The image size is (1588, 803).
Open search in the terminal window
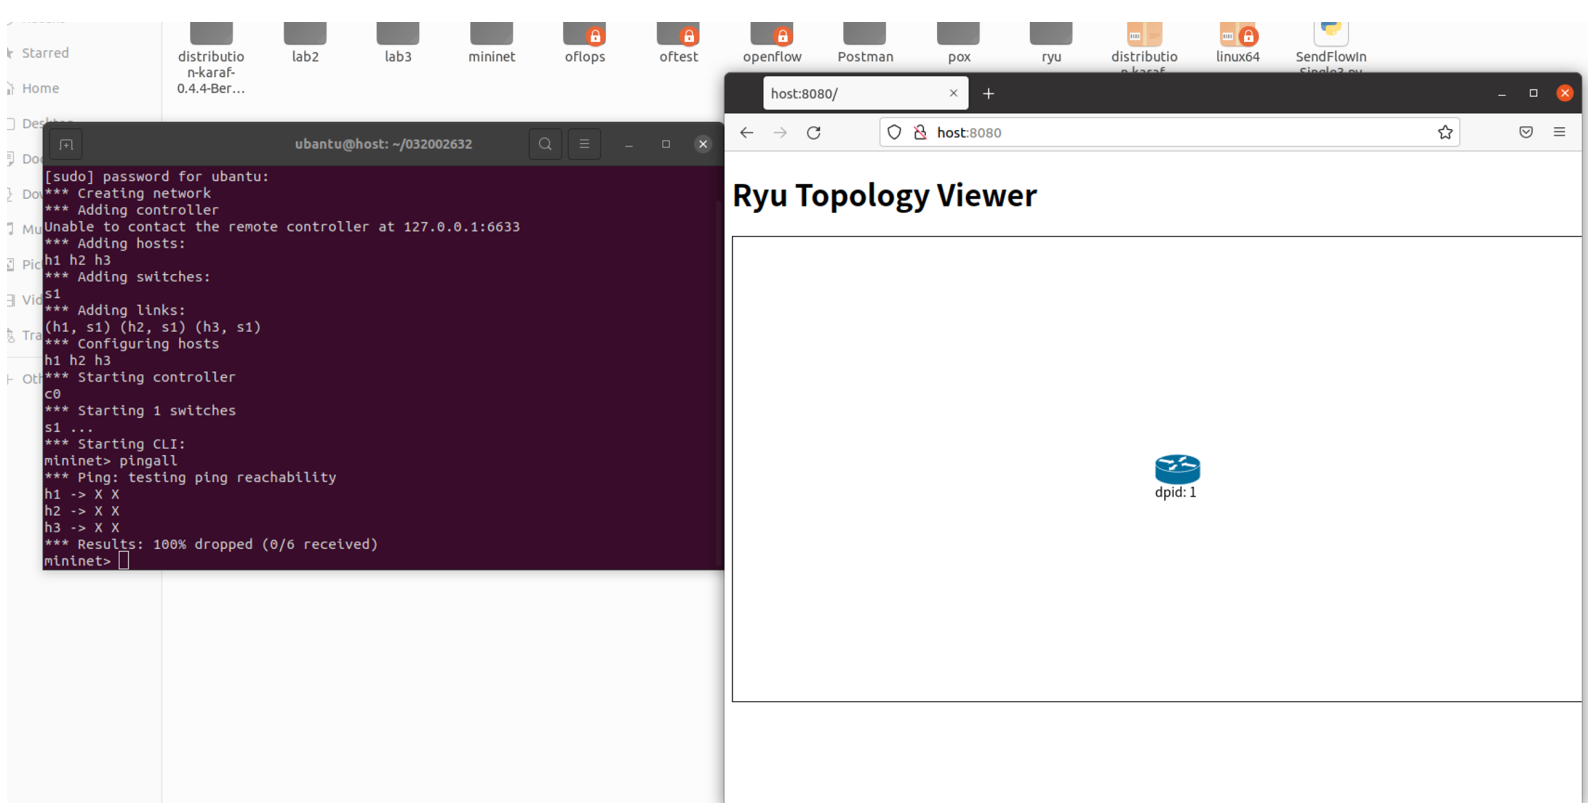tap(545, 144)
